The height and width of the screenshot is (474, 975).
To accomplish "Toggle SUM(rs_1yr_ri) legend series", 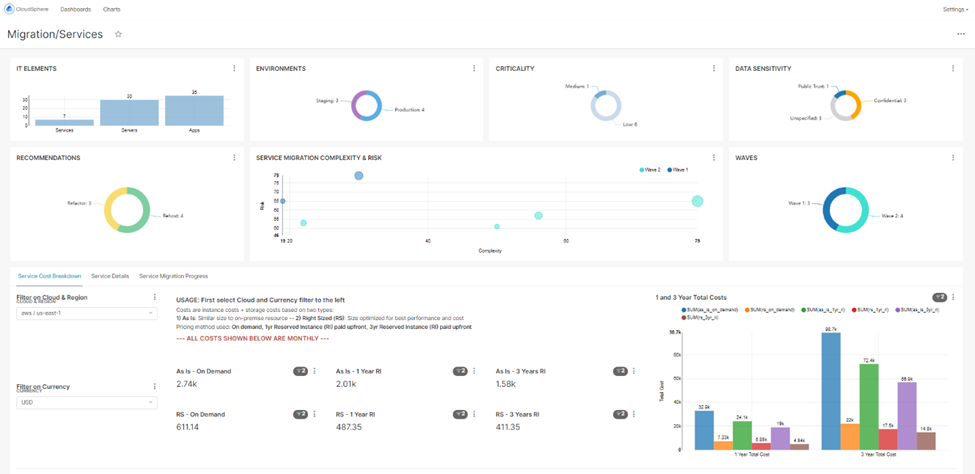I will pyautogui.click(x=871, y=310).
